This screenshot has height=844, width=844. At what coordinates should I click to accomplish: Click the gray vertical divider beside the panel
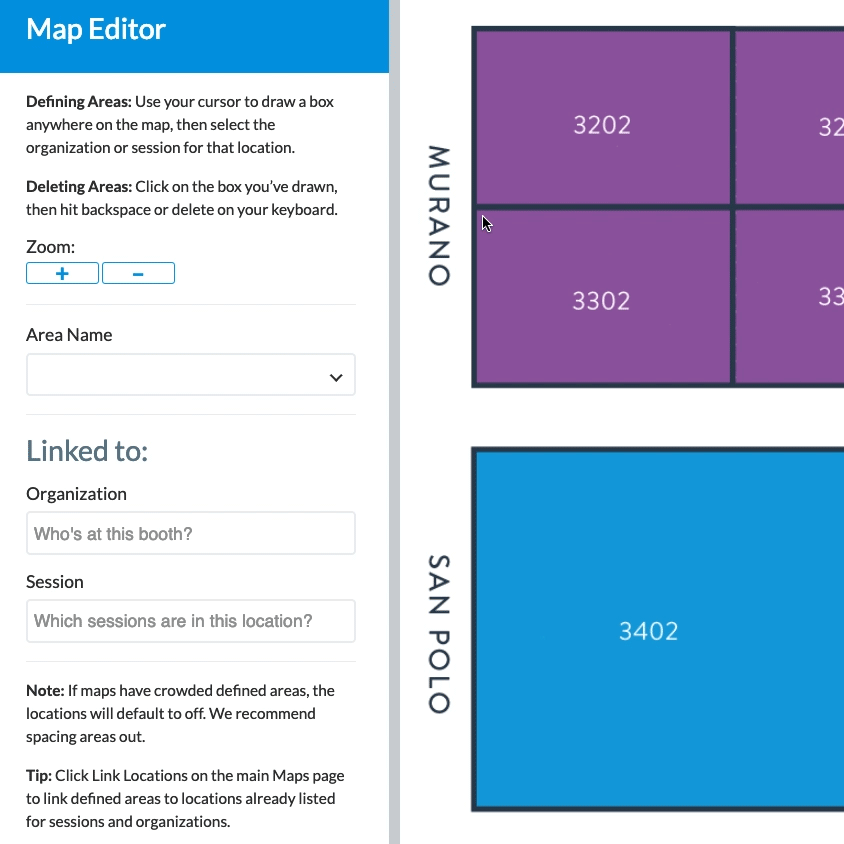[x=394, y=422]
